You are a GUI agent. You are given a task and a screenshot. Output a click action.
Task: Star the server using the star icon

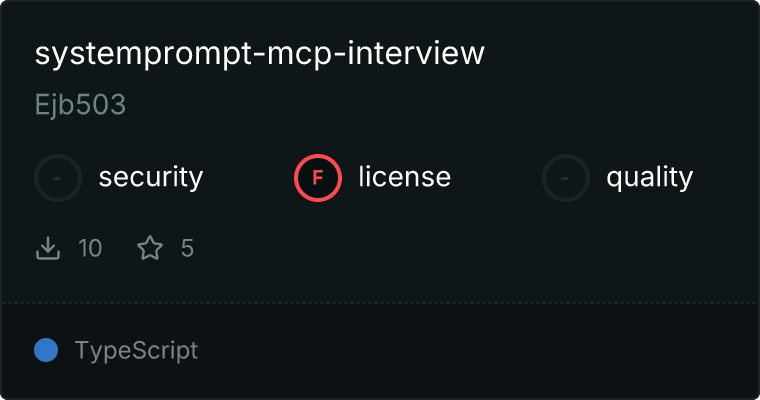pos(150,248)
